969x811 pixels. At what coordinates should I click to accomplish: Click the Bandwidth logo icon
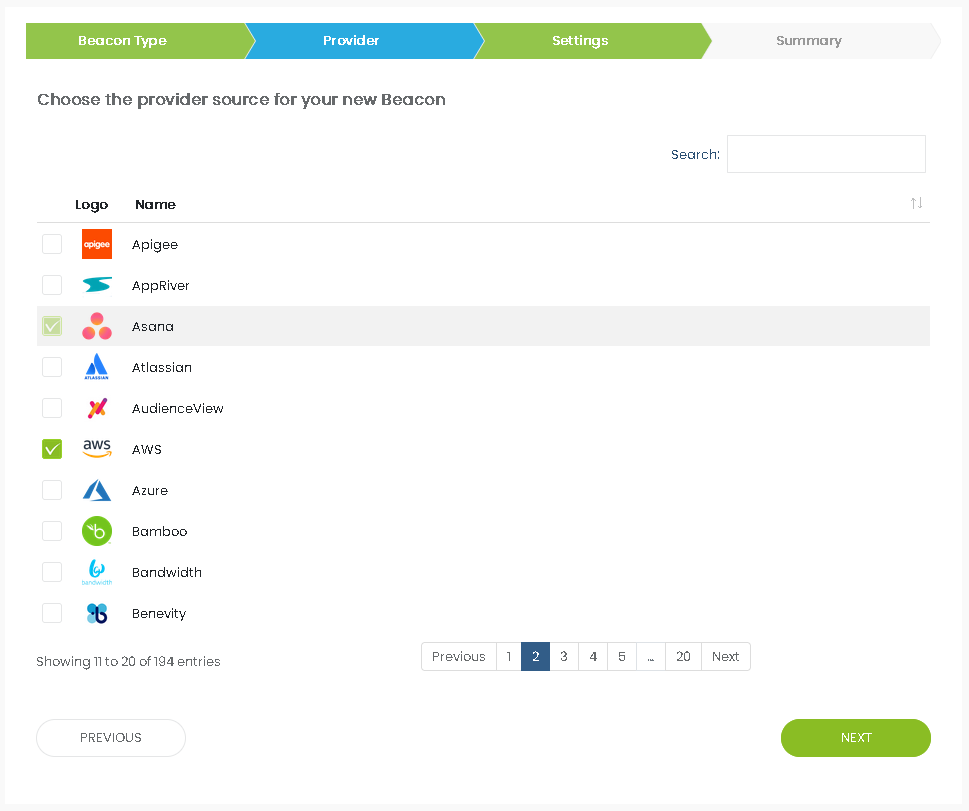97,572
